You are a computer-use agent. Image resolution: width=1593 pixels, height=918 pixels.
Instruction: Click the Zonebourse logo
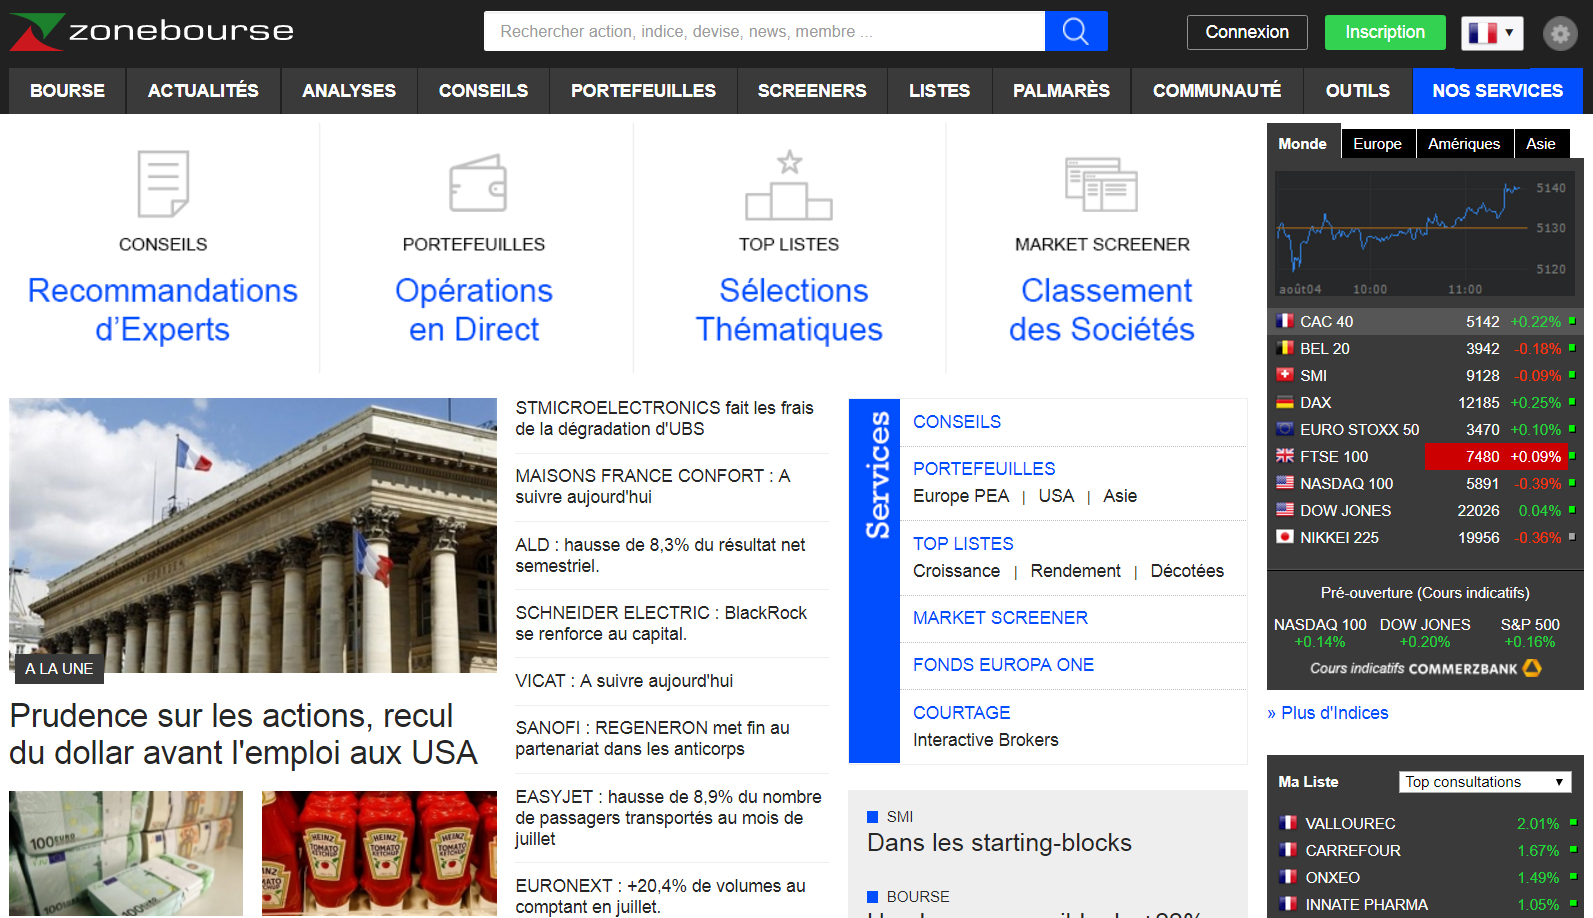[152, 32]
